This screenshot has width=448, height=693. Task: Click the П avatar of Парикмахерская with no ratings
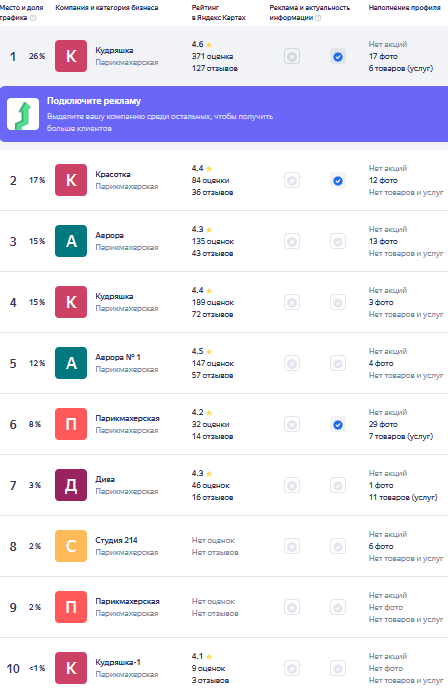(71, 607)
